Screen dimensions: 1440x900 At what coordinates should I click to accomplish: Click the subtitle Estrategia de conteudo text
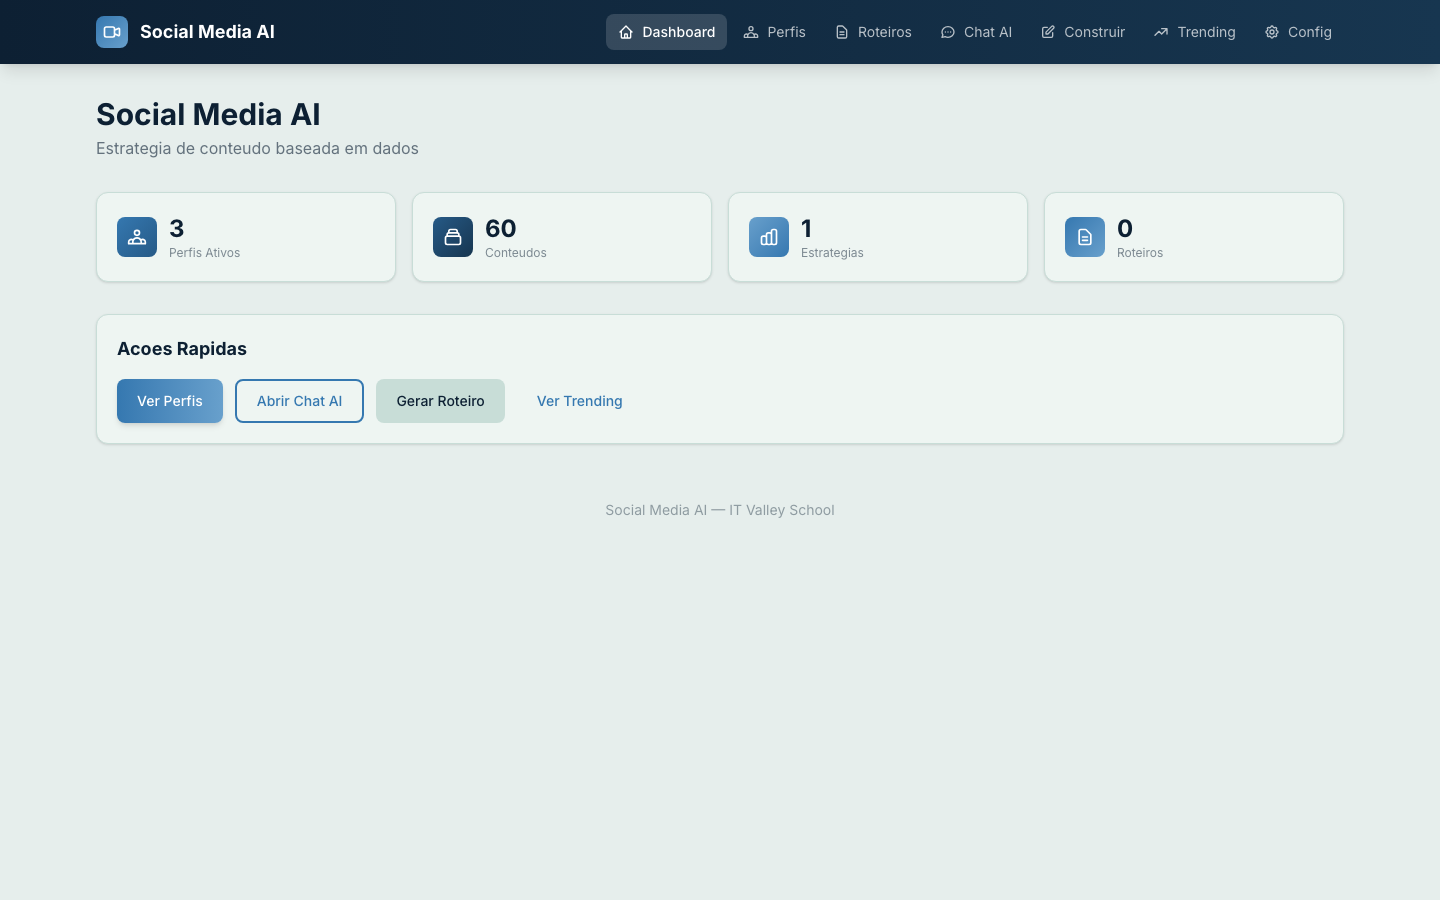click(257, 148)
